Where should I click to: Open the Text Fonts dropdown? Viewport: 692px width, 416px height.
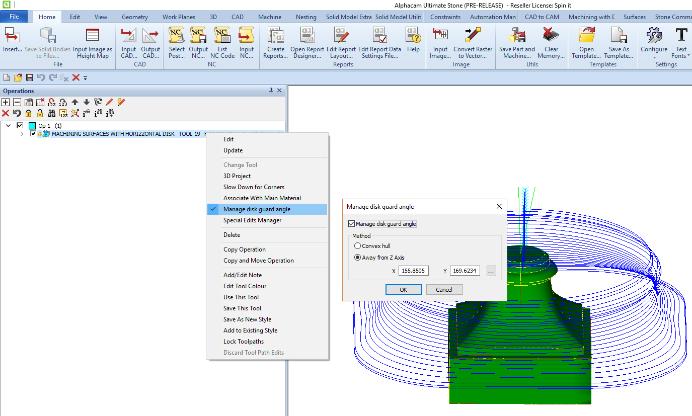(681, 42)
